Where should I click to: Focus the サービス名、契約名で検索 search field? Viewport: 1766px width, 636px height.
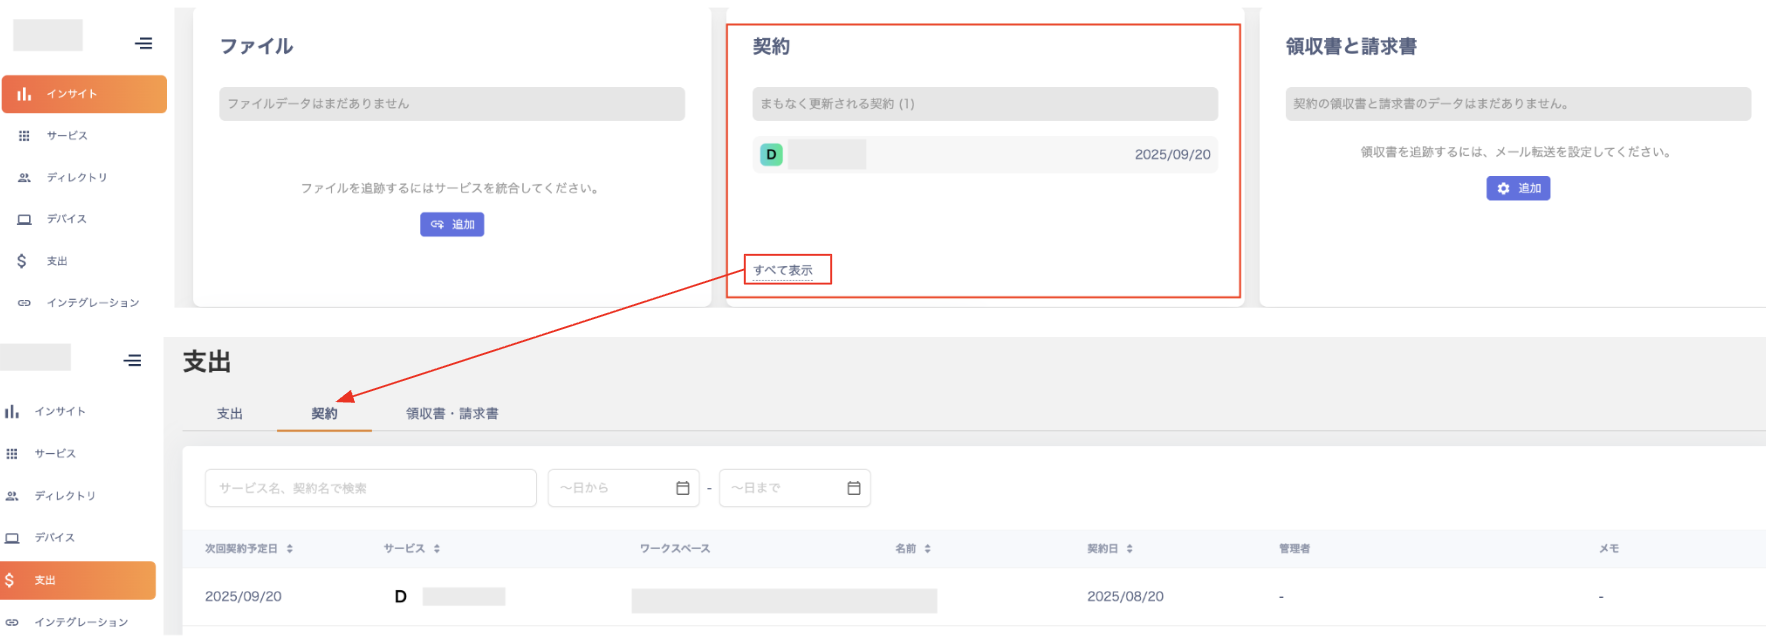[370, 488]
